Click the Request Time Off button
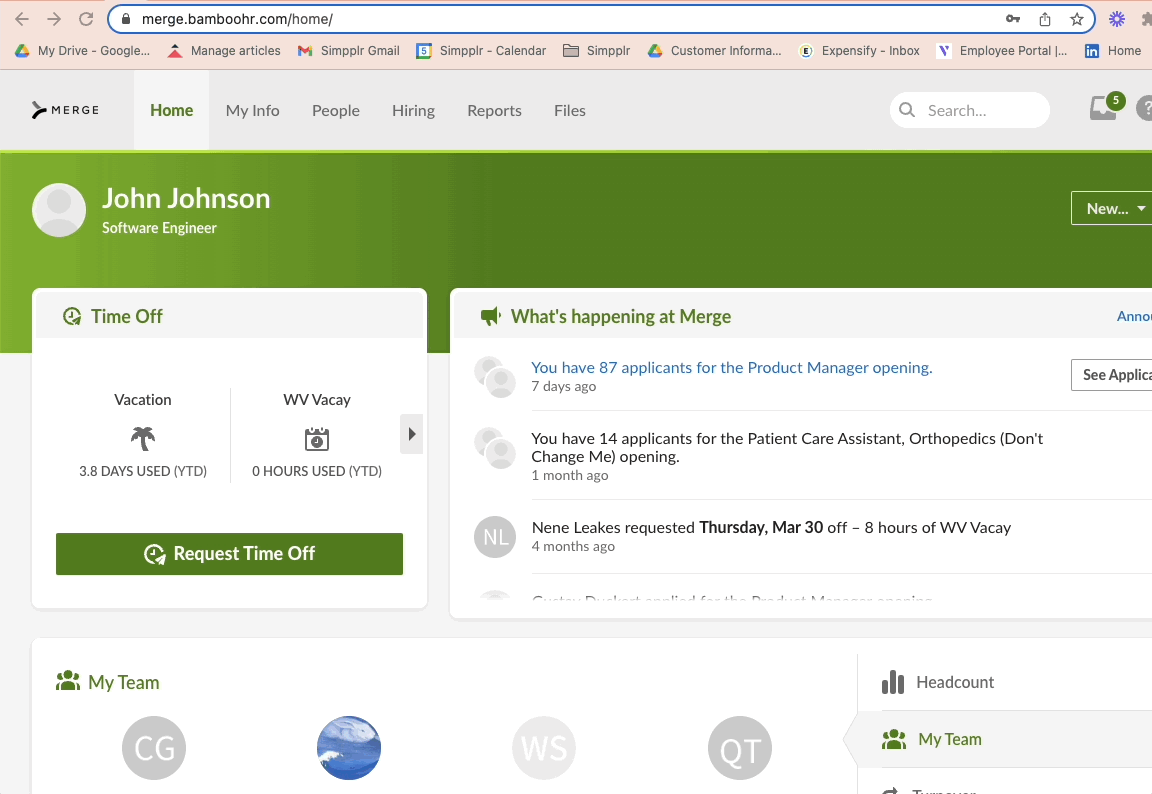Screen dimensions: 1152x794 click(x=229, y=553)
